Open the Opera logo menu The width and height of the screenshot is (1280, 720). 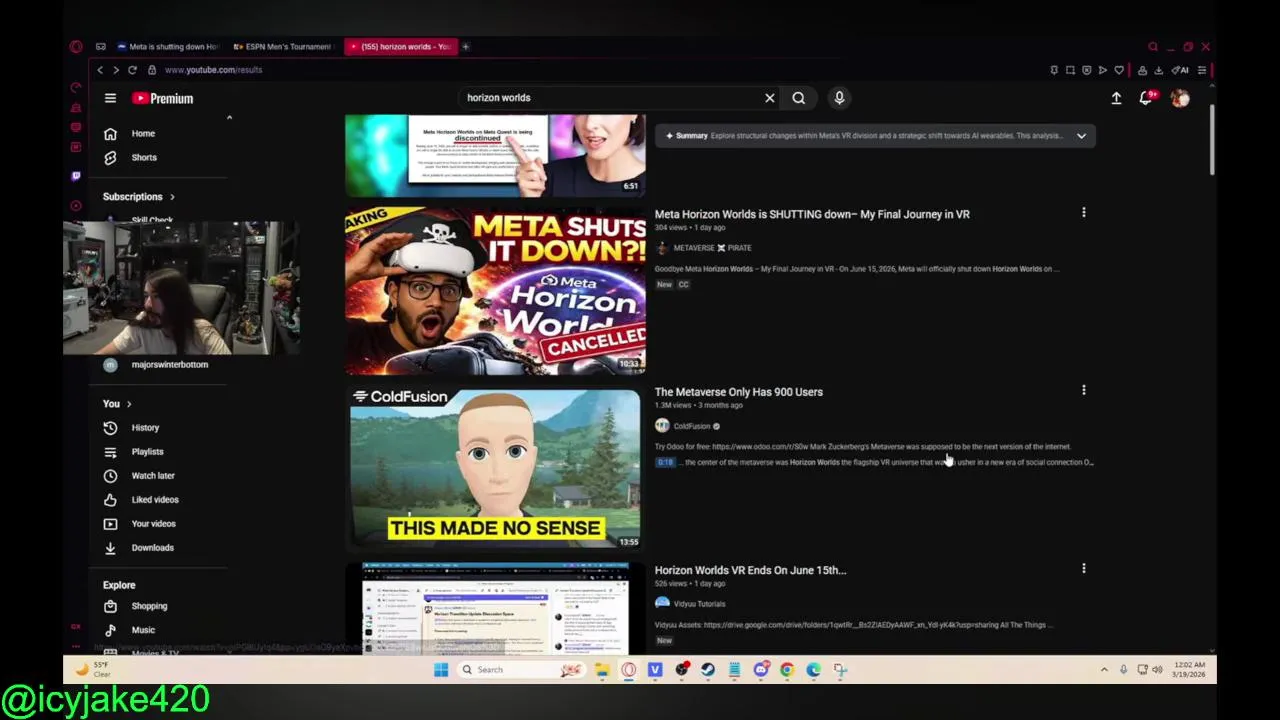click(76, 47)
